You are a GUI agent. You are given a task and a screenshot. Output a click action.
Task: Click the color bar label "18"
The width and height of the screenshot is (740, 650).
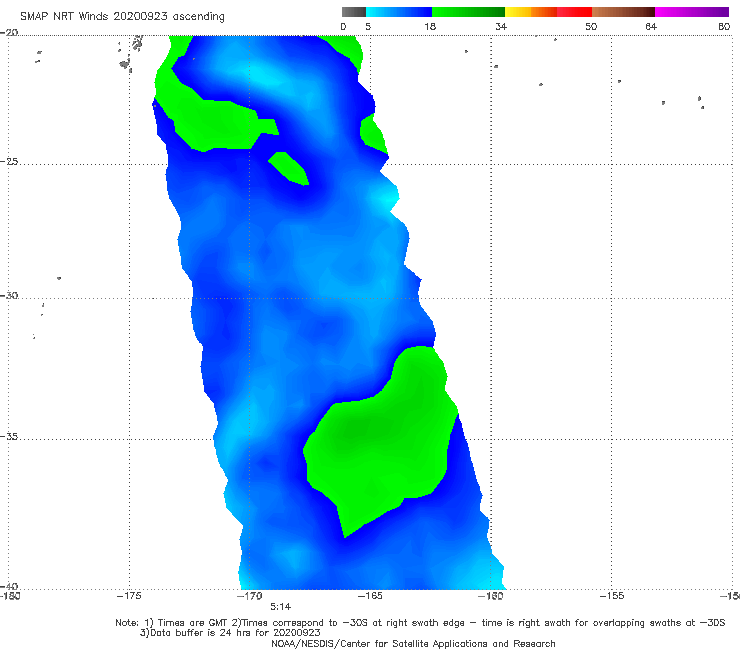pos(430,27)
